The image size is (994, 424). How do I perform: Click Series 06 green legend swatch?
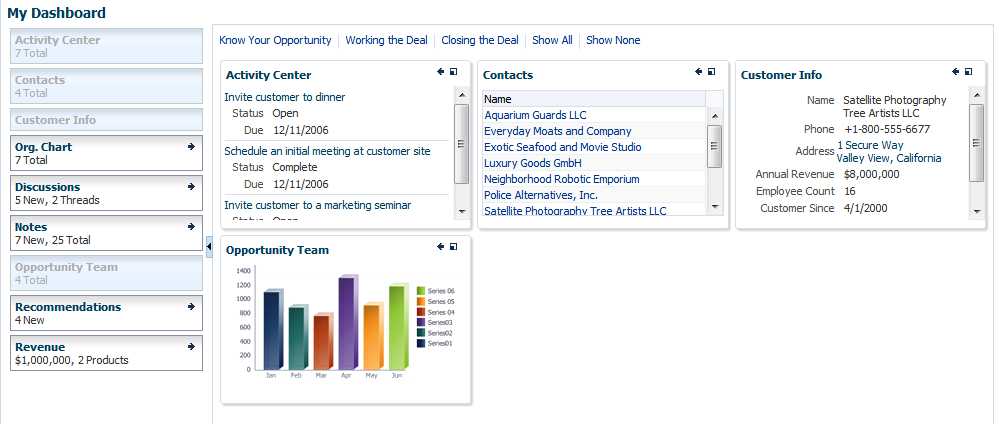421,291
